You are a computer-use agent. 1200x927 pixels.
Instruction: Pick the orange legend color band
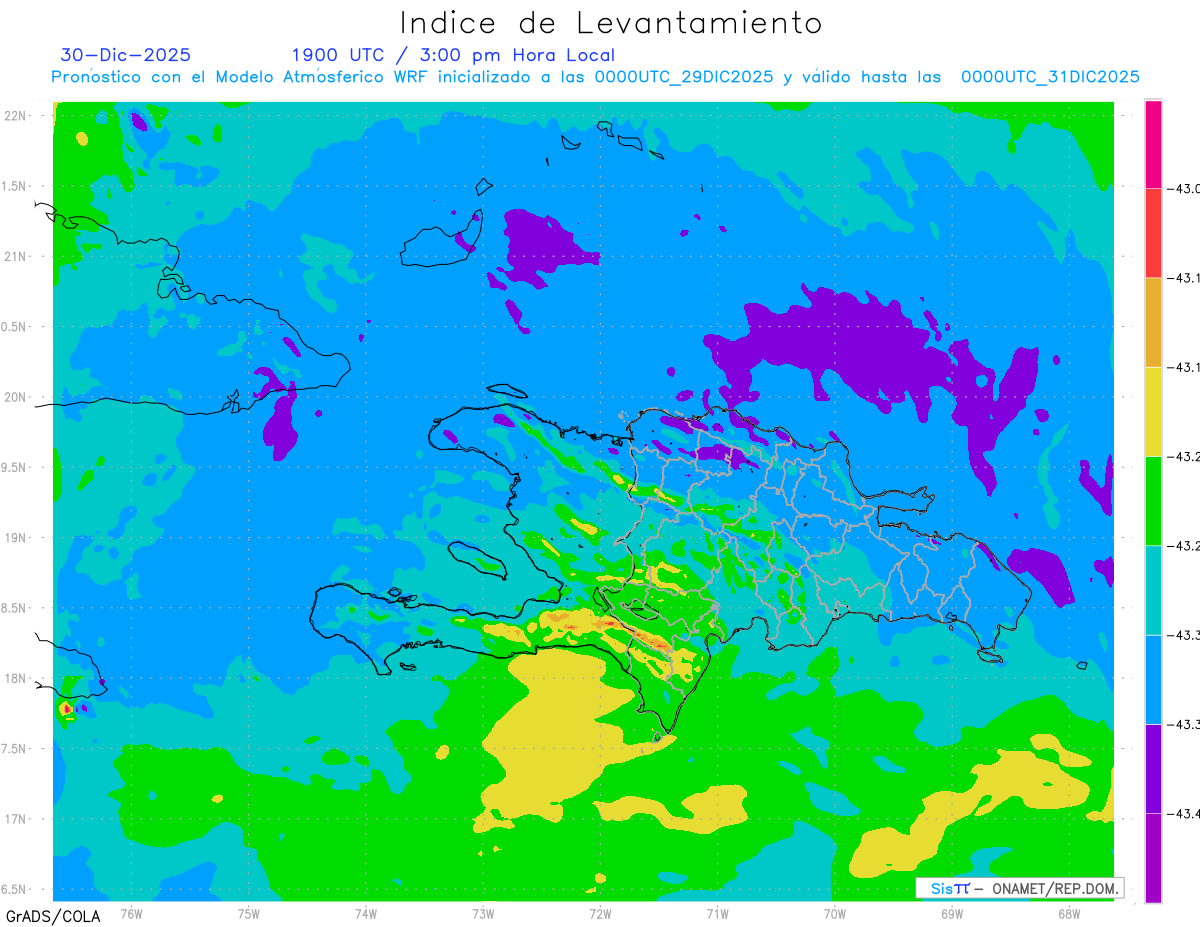point(1153,322)
